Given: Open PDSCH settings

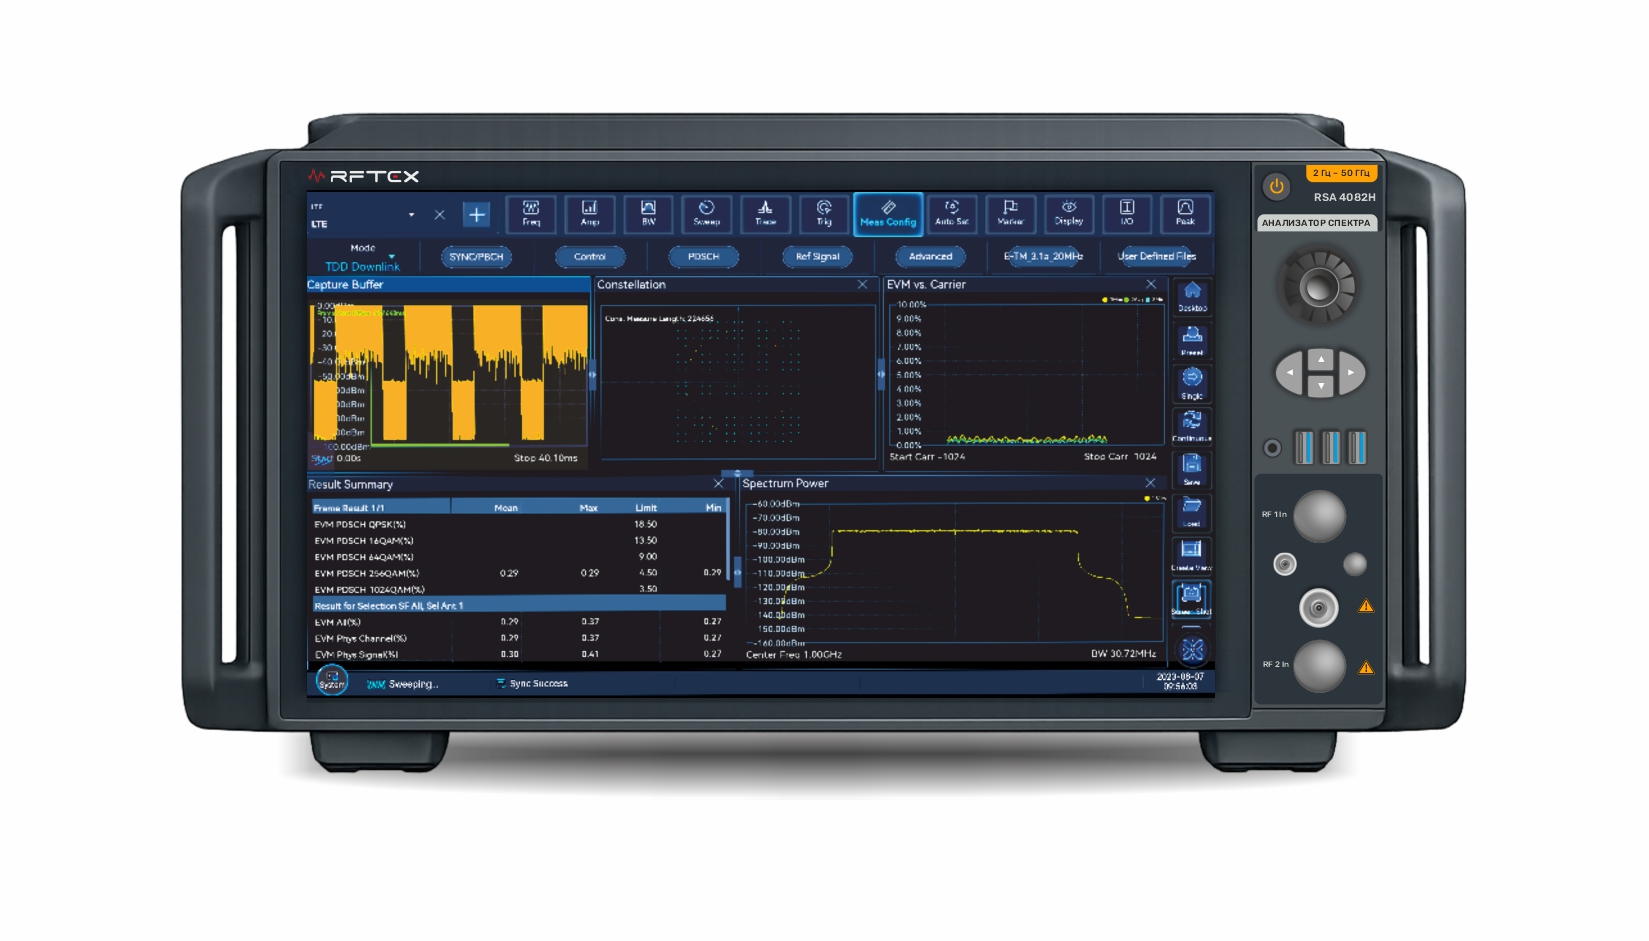Looking at the screenshot, I should (x=703, y=257).
